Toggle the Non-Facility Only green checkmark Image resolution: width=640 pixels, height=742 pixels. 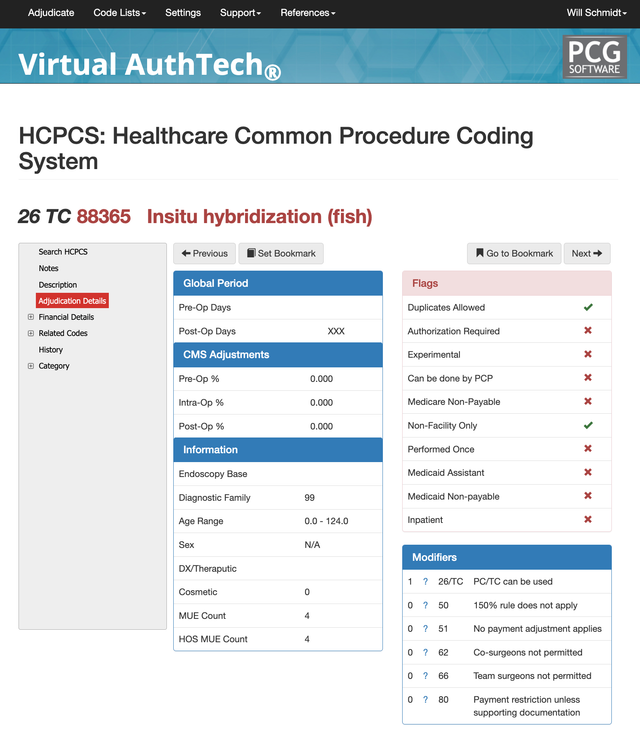click(x=588, y=425)
